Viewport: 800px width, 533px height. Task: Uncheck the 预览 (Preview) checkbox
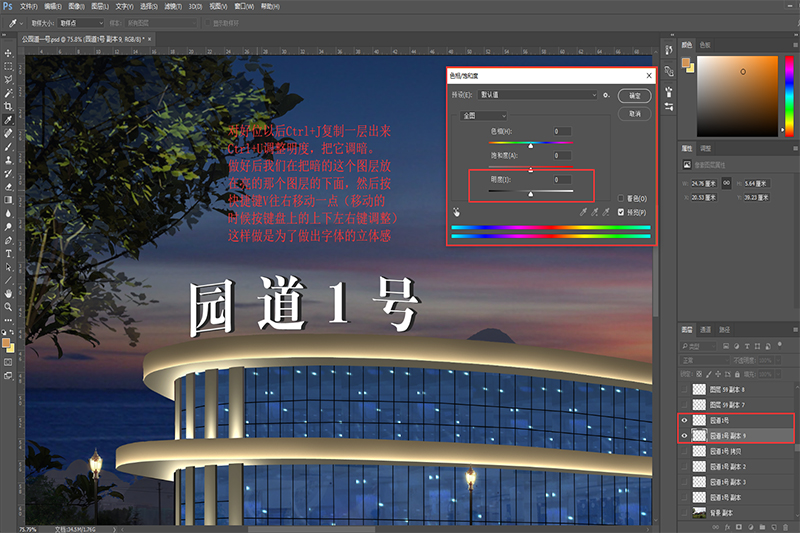(621, 212)
